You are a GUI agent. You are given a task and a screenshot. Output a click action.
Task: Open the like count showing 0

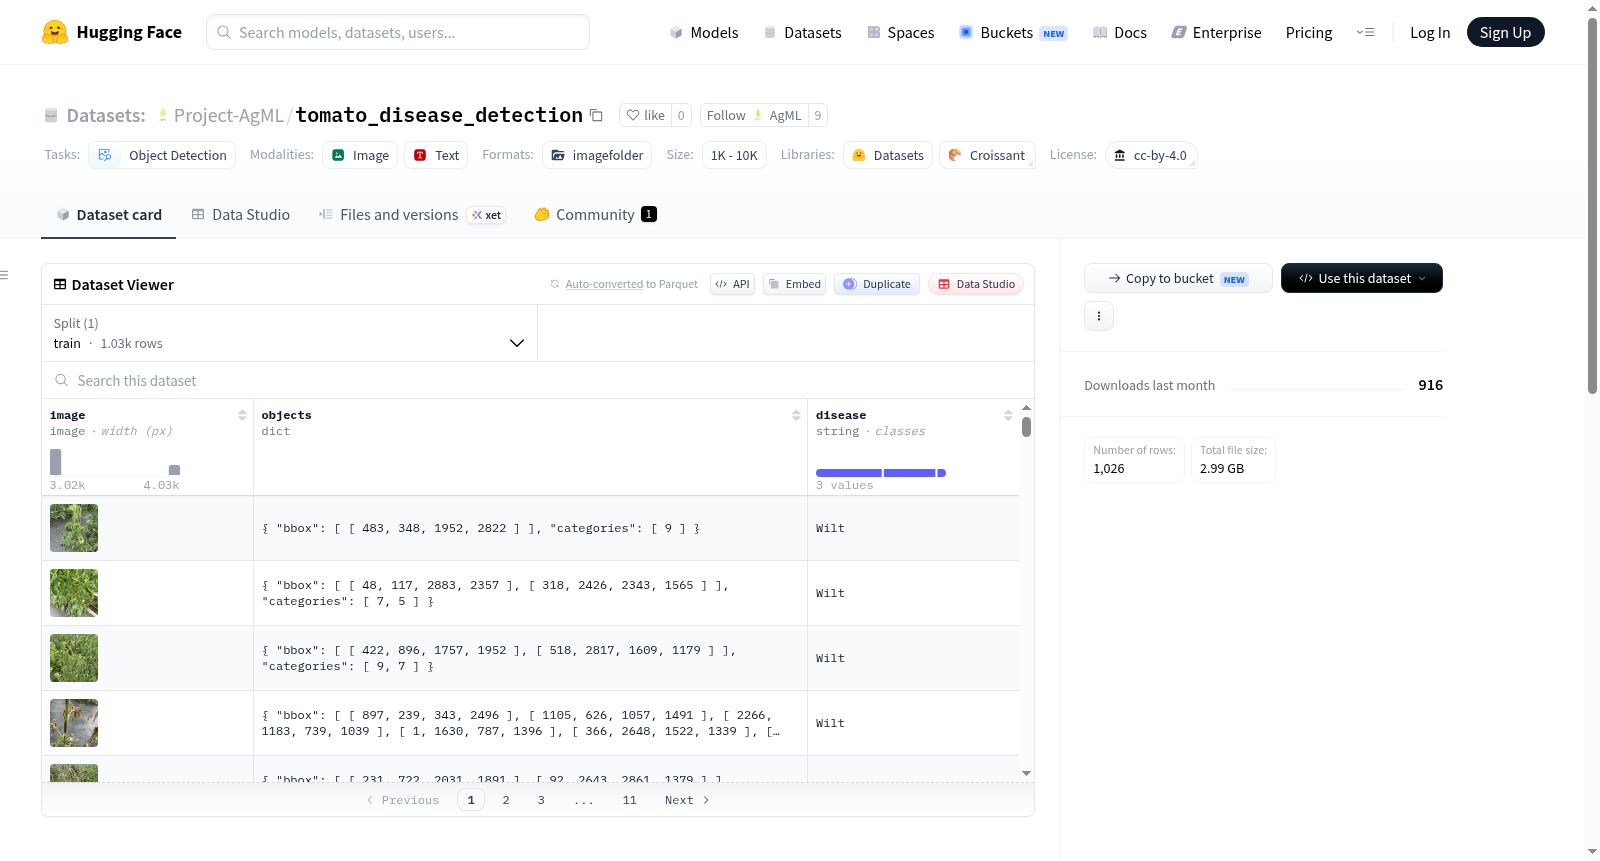(681, 115)
